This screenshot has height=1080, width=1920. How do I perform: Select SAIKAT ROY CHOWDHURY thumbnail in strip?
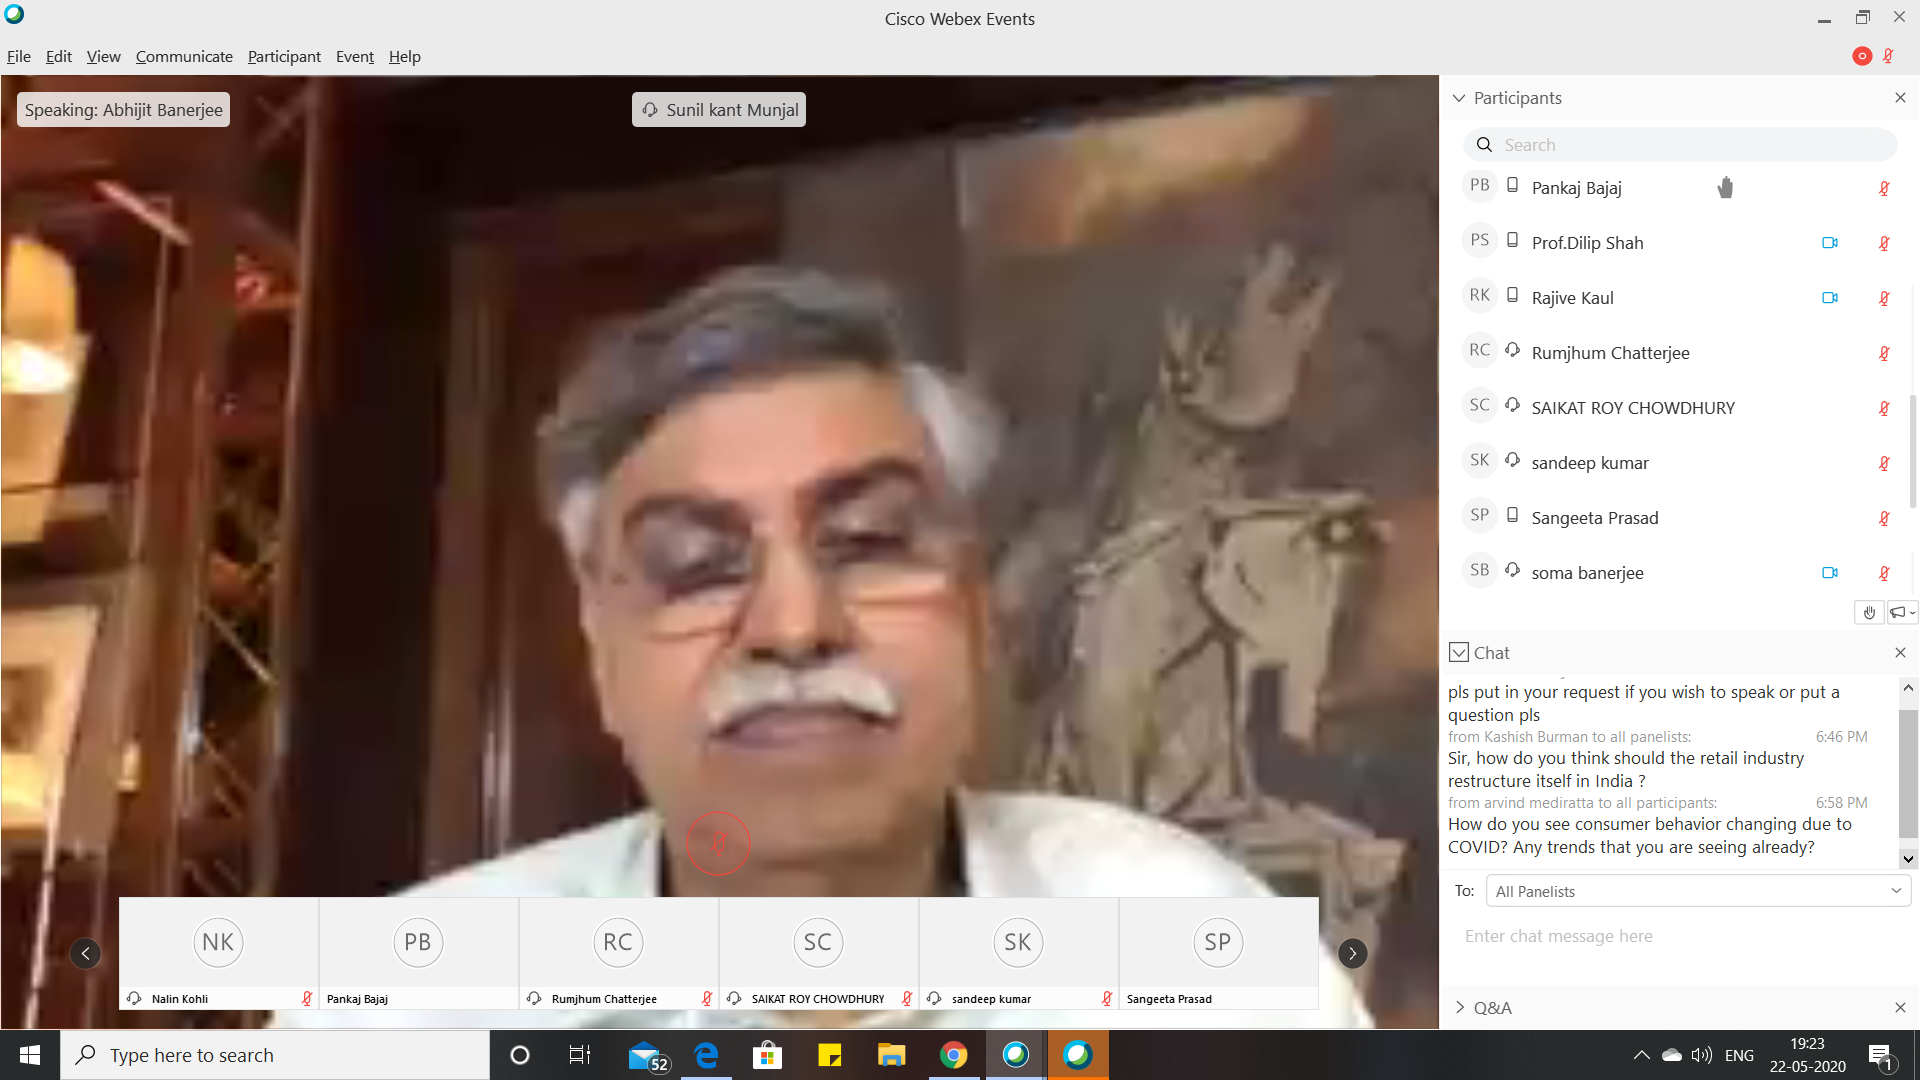818,954
